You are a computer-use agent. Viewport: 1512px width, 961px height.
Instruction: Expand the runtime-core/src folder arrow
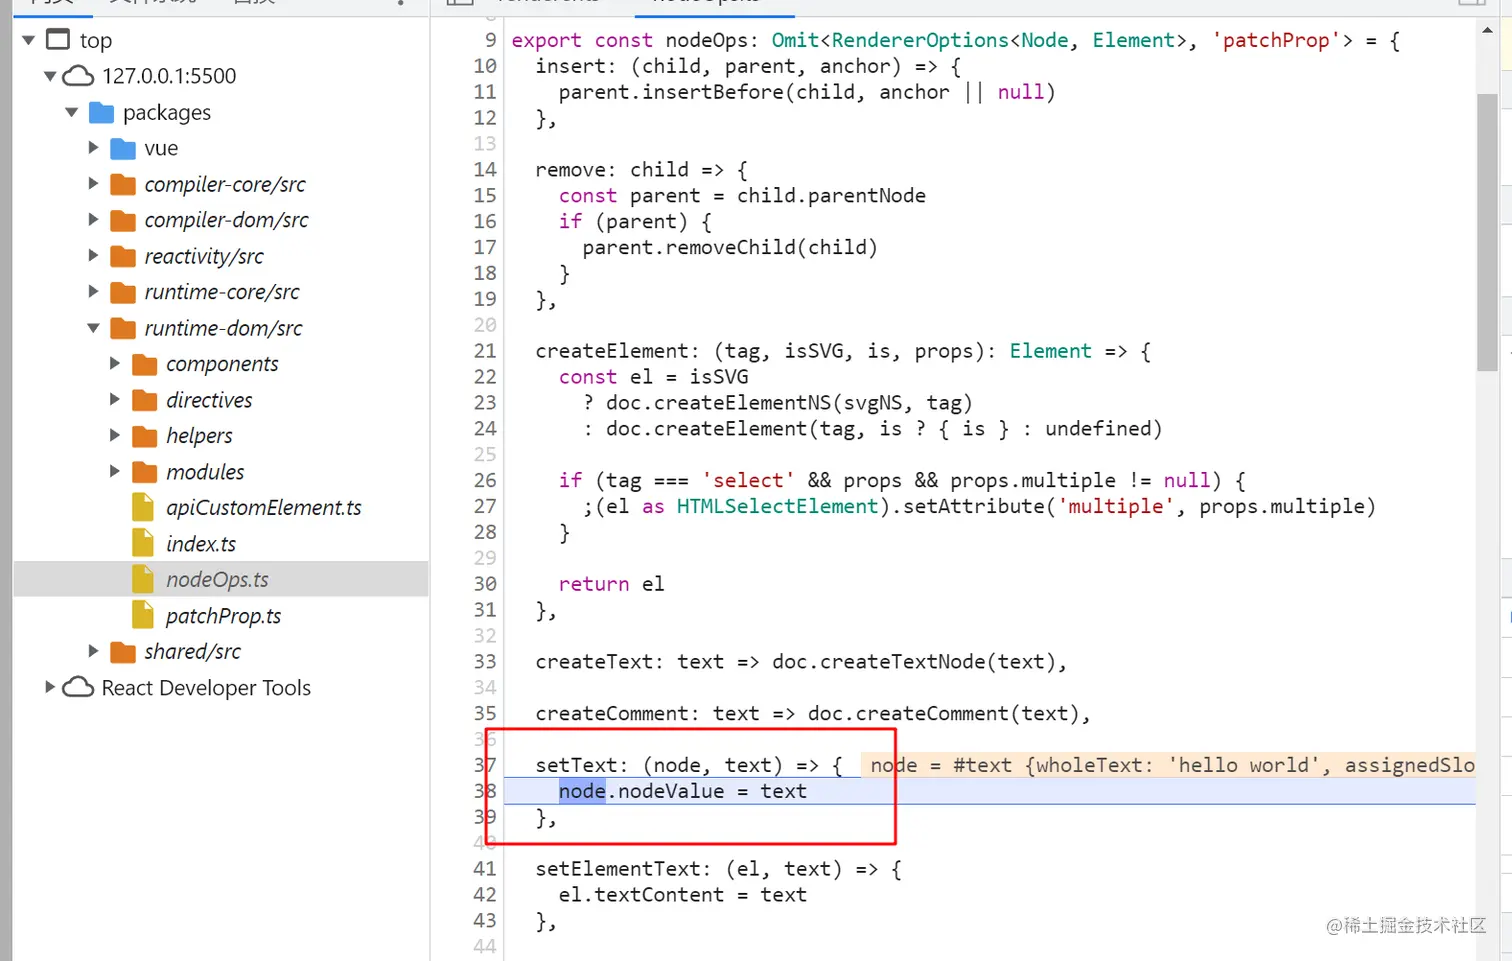[x=93, y=292]
